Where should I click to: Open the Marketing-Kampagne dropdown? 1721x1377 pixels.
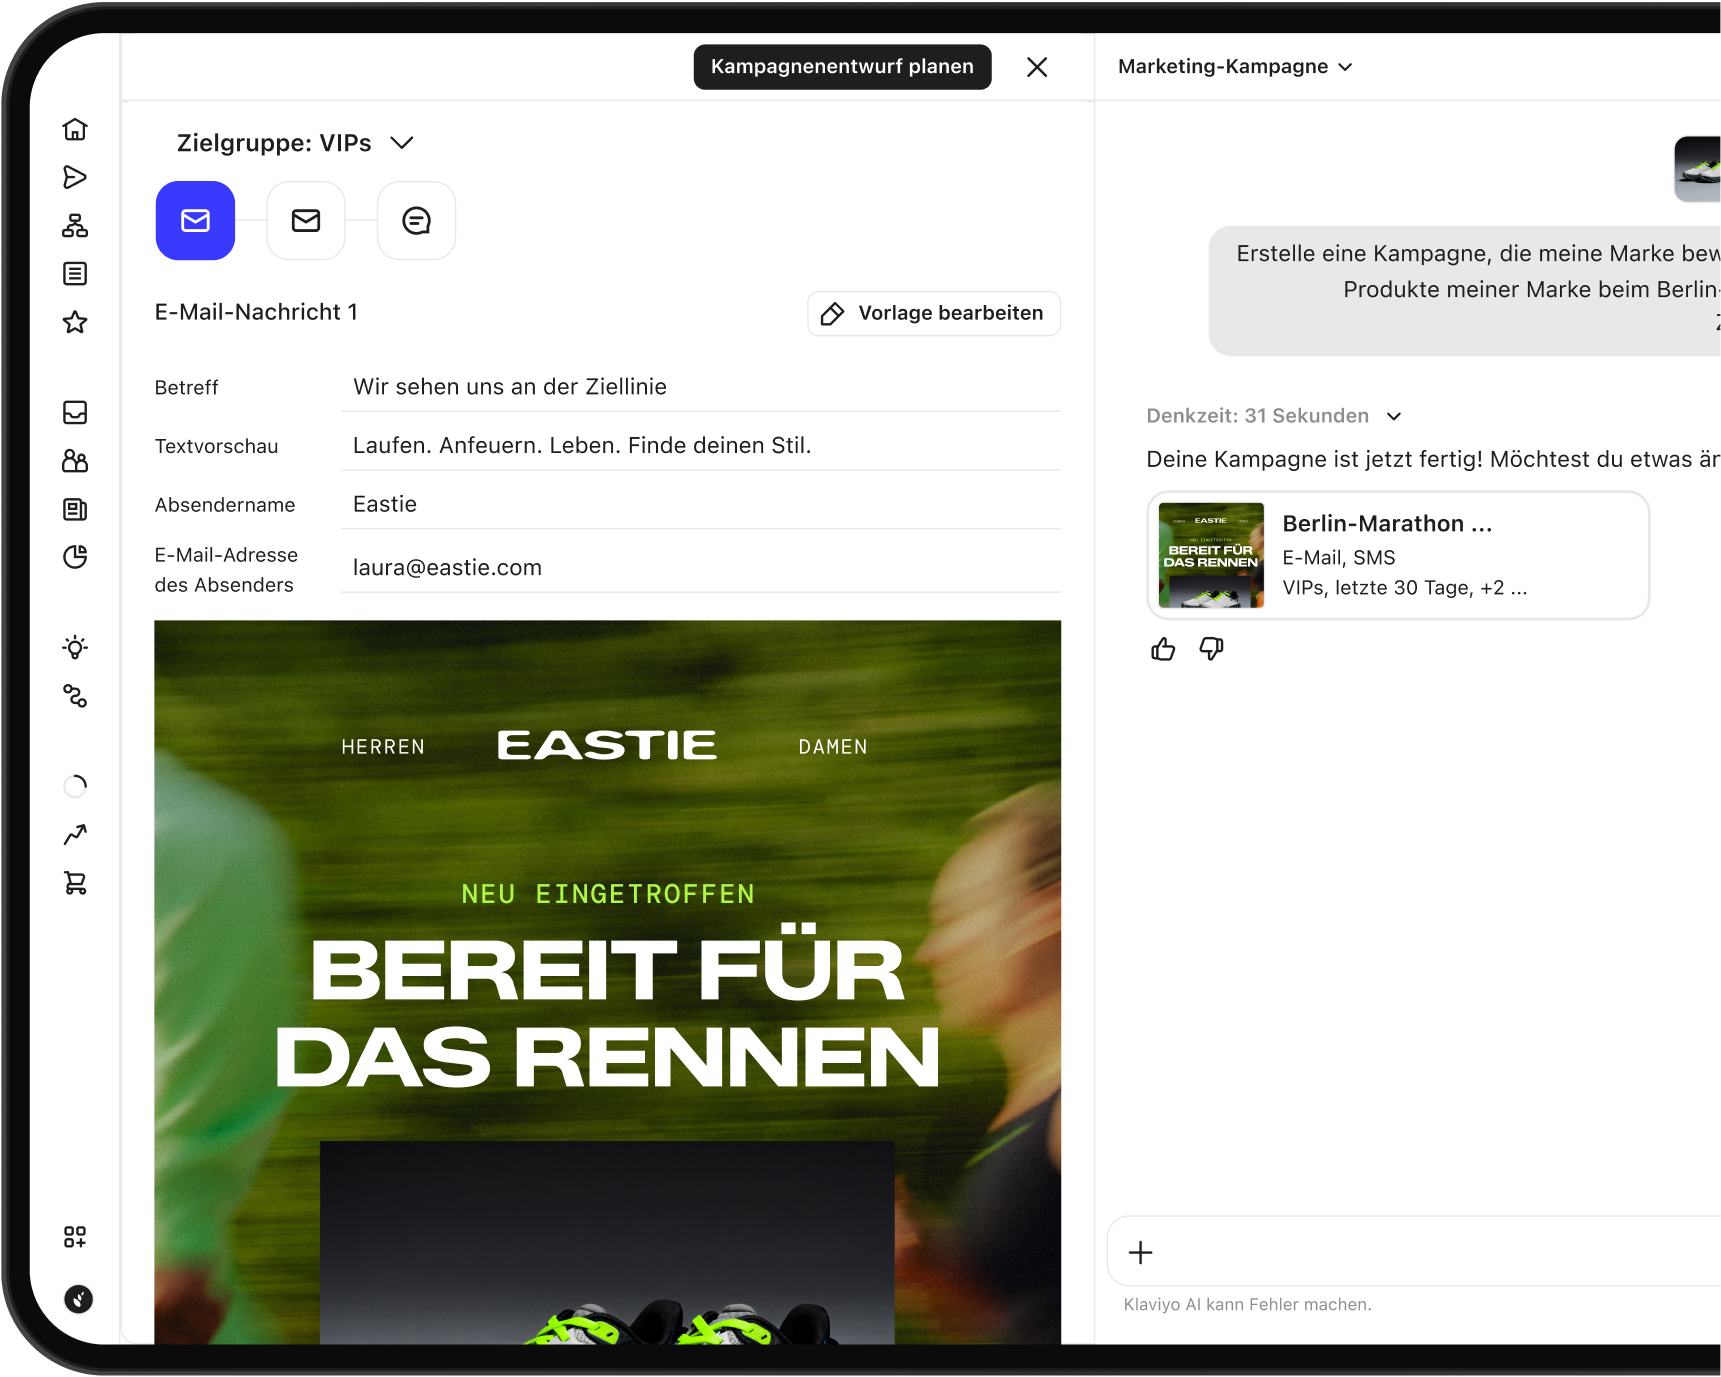tap(1235, 67)
